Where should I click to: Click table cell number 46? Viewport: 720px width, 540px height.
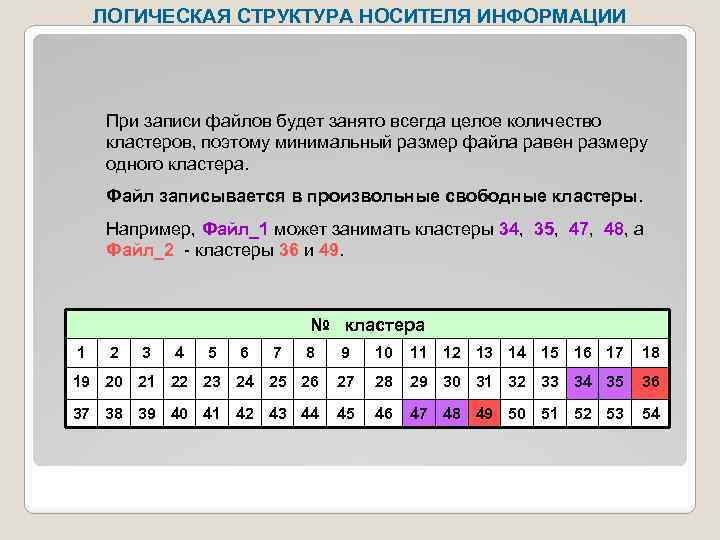click(x=383, y=413)
